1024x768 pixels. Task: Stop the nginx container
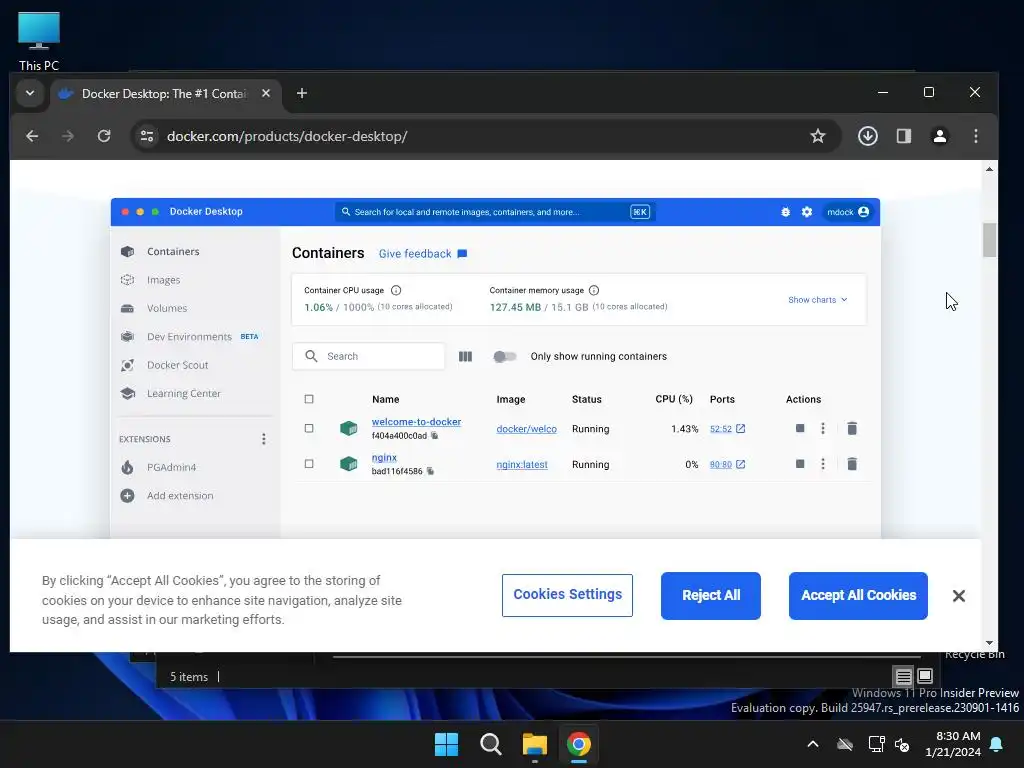(800, 464)
